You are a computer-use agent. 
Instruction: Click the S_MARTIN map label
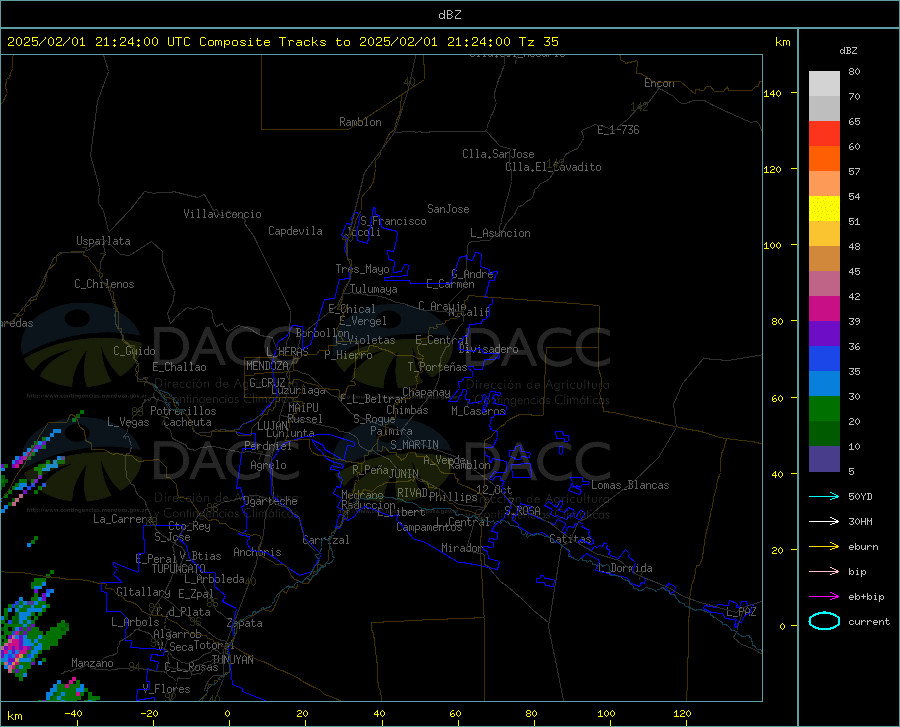(x=414, y=445)
